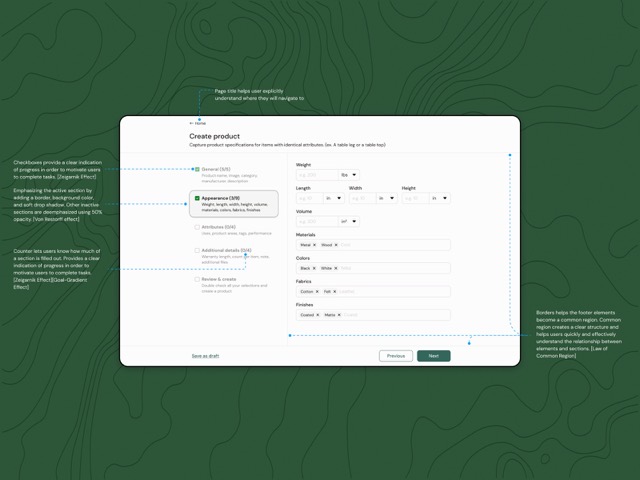Screen dimensions: 640x480
Task: Check the Additional details checkbox
Action: pos(197,250)
